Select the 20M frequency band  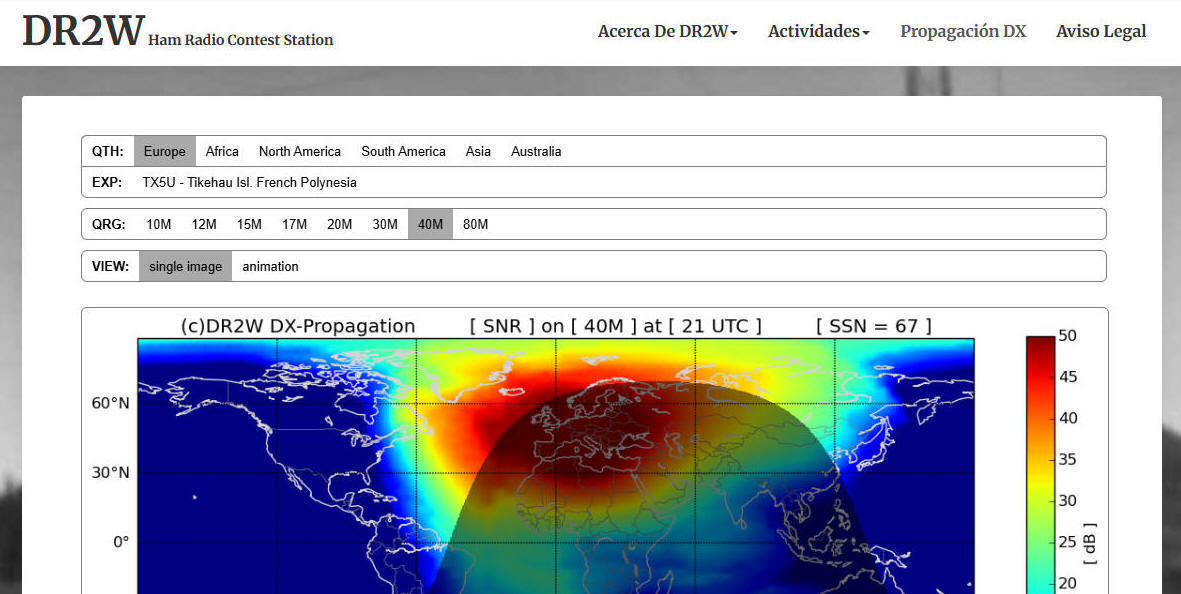pos(339,225)
